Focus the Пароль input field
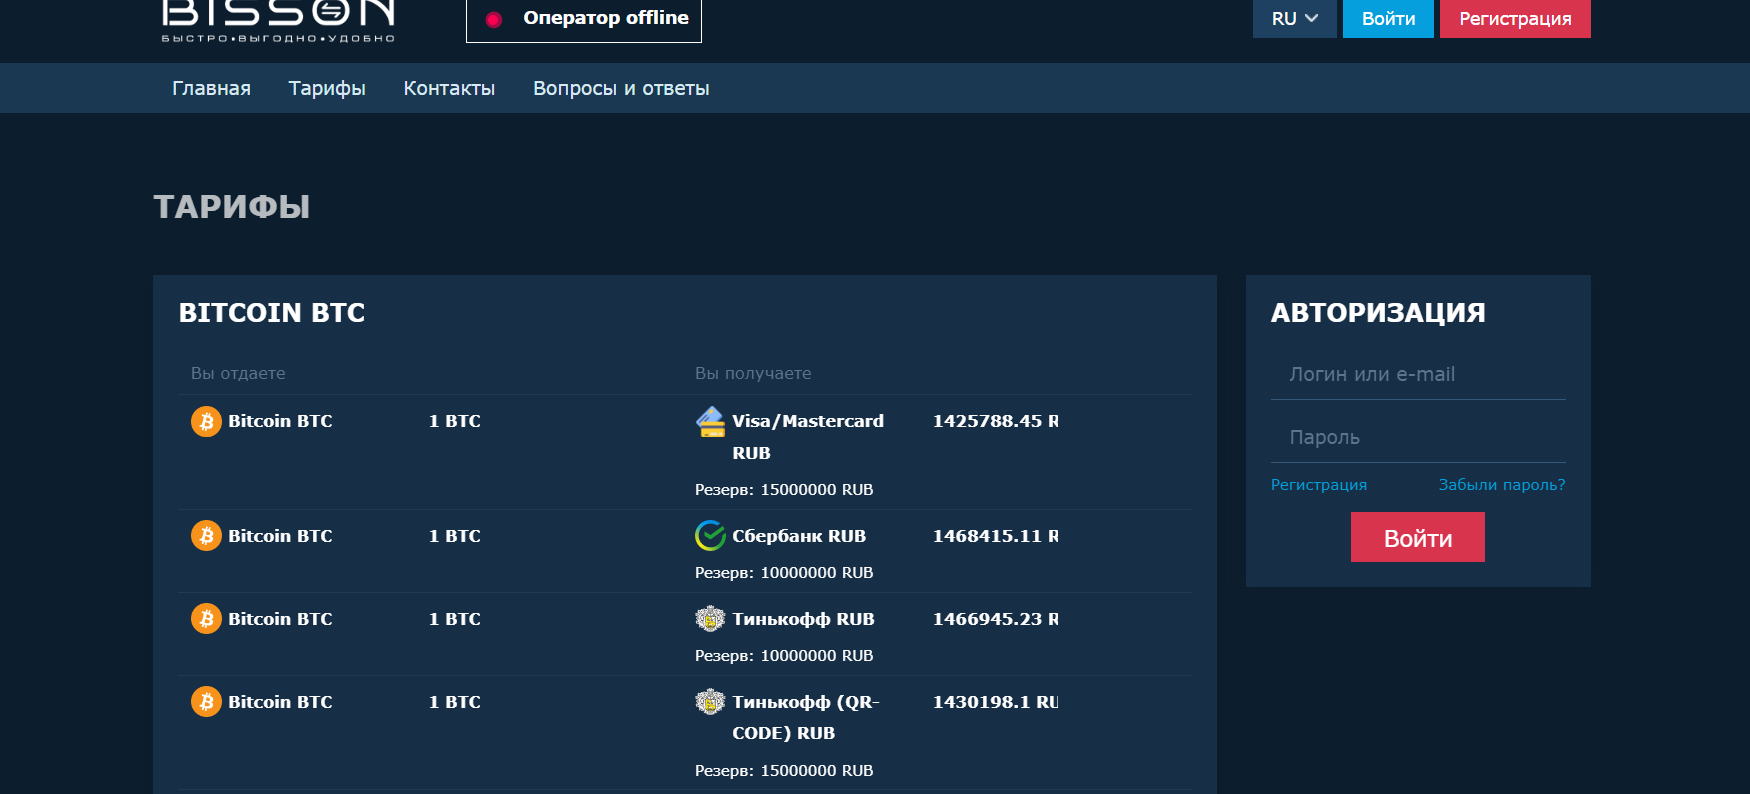 pyautogui.click(x=1418, y=438)
